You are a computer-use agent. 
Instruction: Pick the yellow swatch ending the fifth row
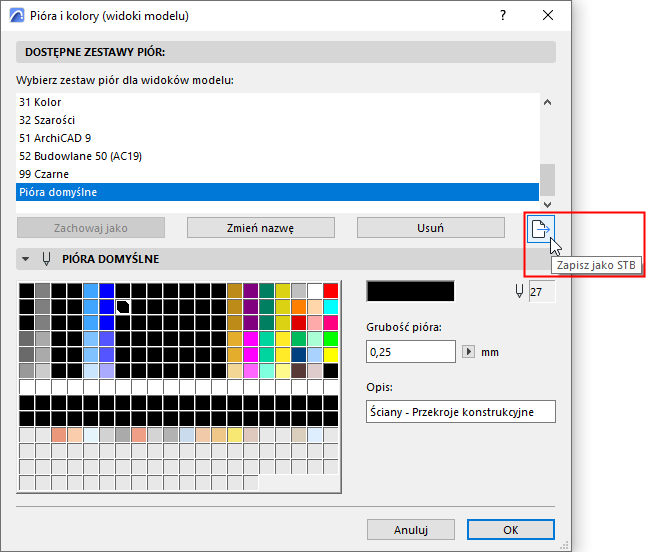pos(330,355)
